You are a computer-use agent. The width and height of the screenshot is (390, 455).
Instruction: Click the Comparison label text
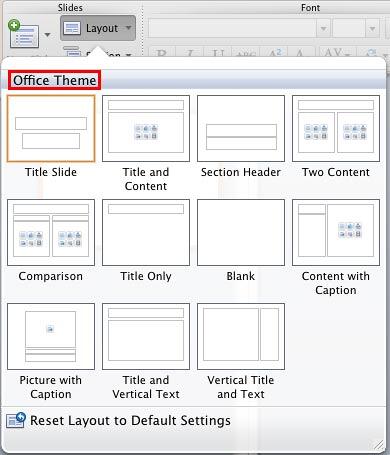pos(51,276)
